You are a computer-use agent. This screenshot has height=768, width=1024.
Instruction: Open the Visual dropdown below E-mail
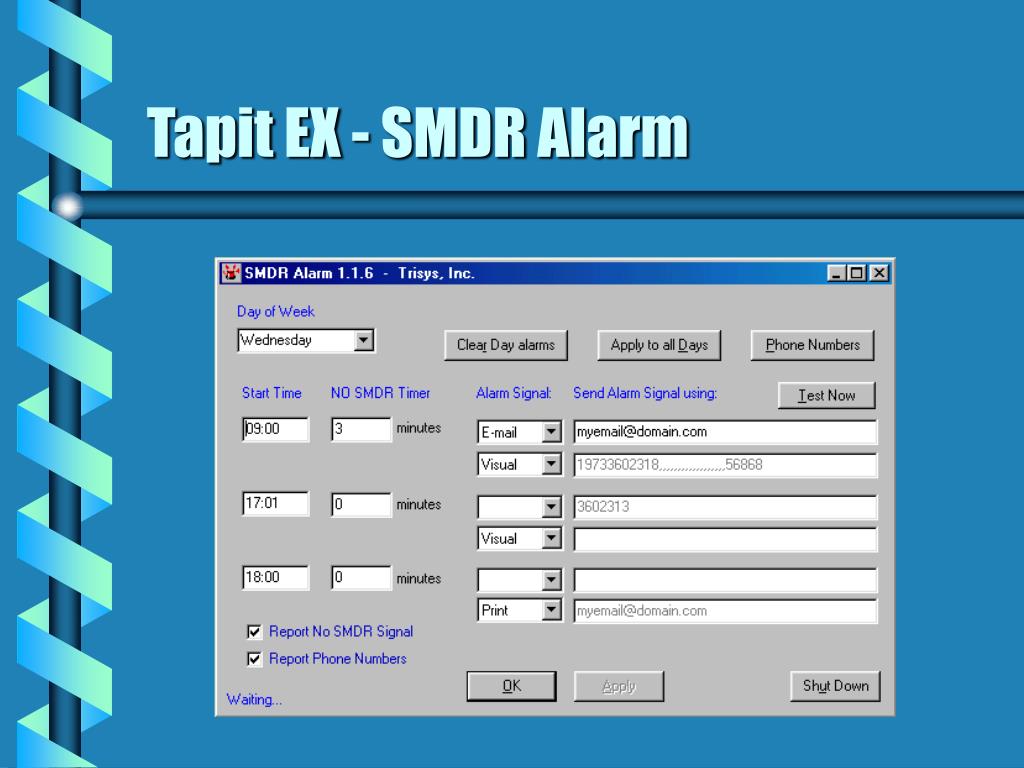tap(551, 464)
